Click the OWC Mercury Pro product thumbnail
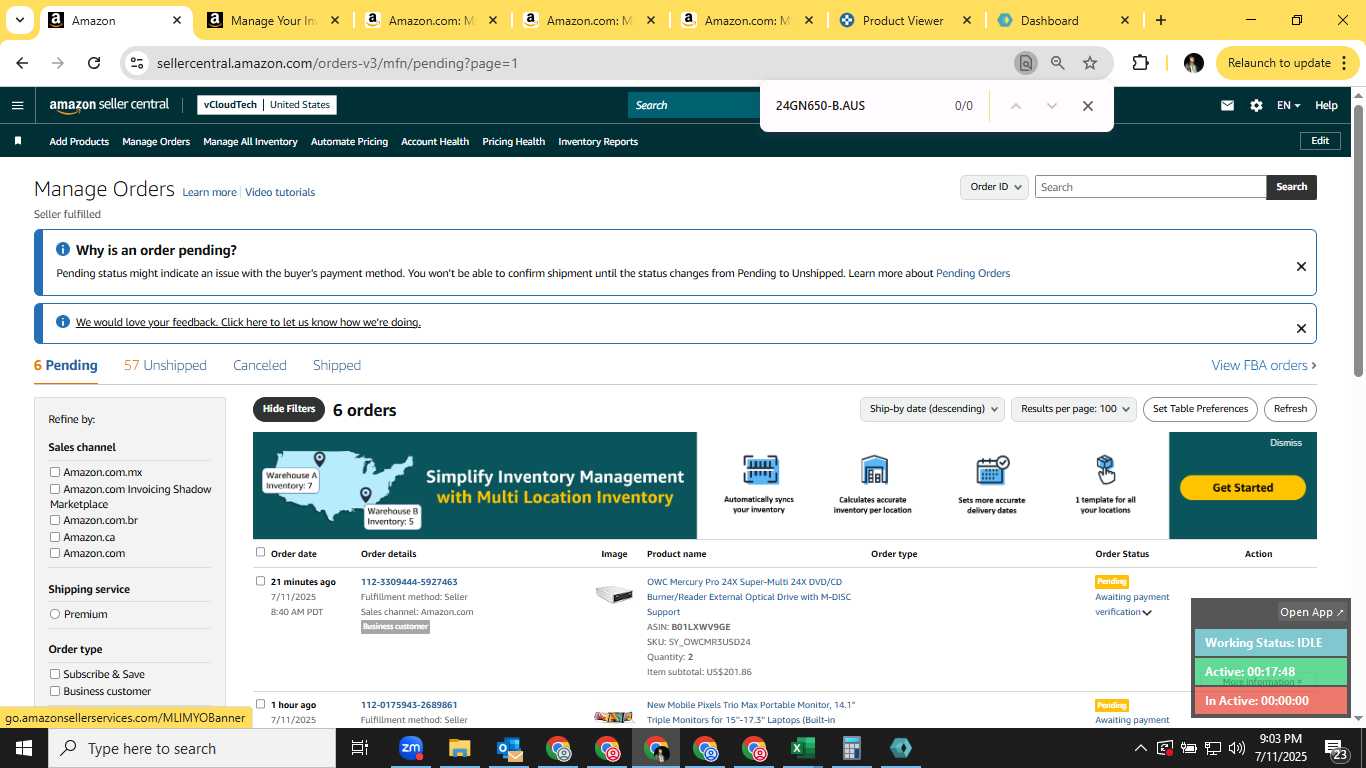 point(614,595)
